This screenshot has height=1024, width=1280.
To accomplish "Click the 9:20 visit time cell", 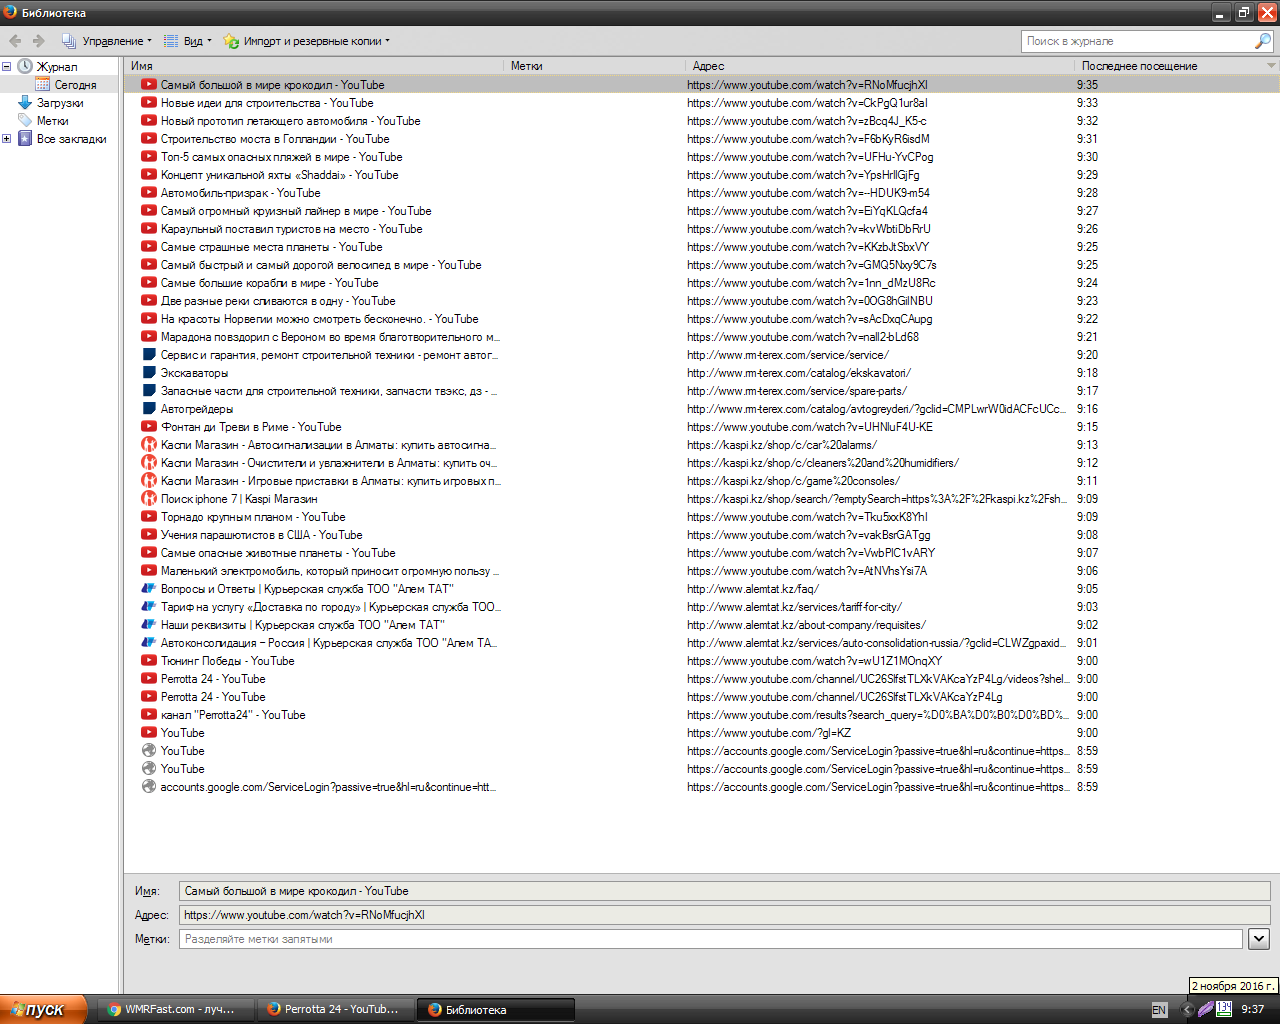I will tap(1087, 355).
